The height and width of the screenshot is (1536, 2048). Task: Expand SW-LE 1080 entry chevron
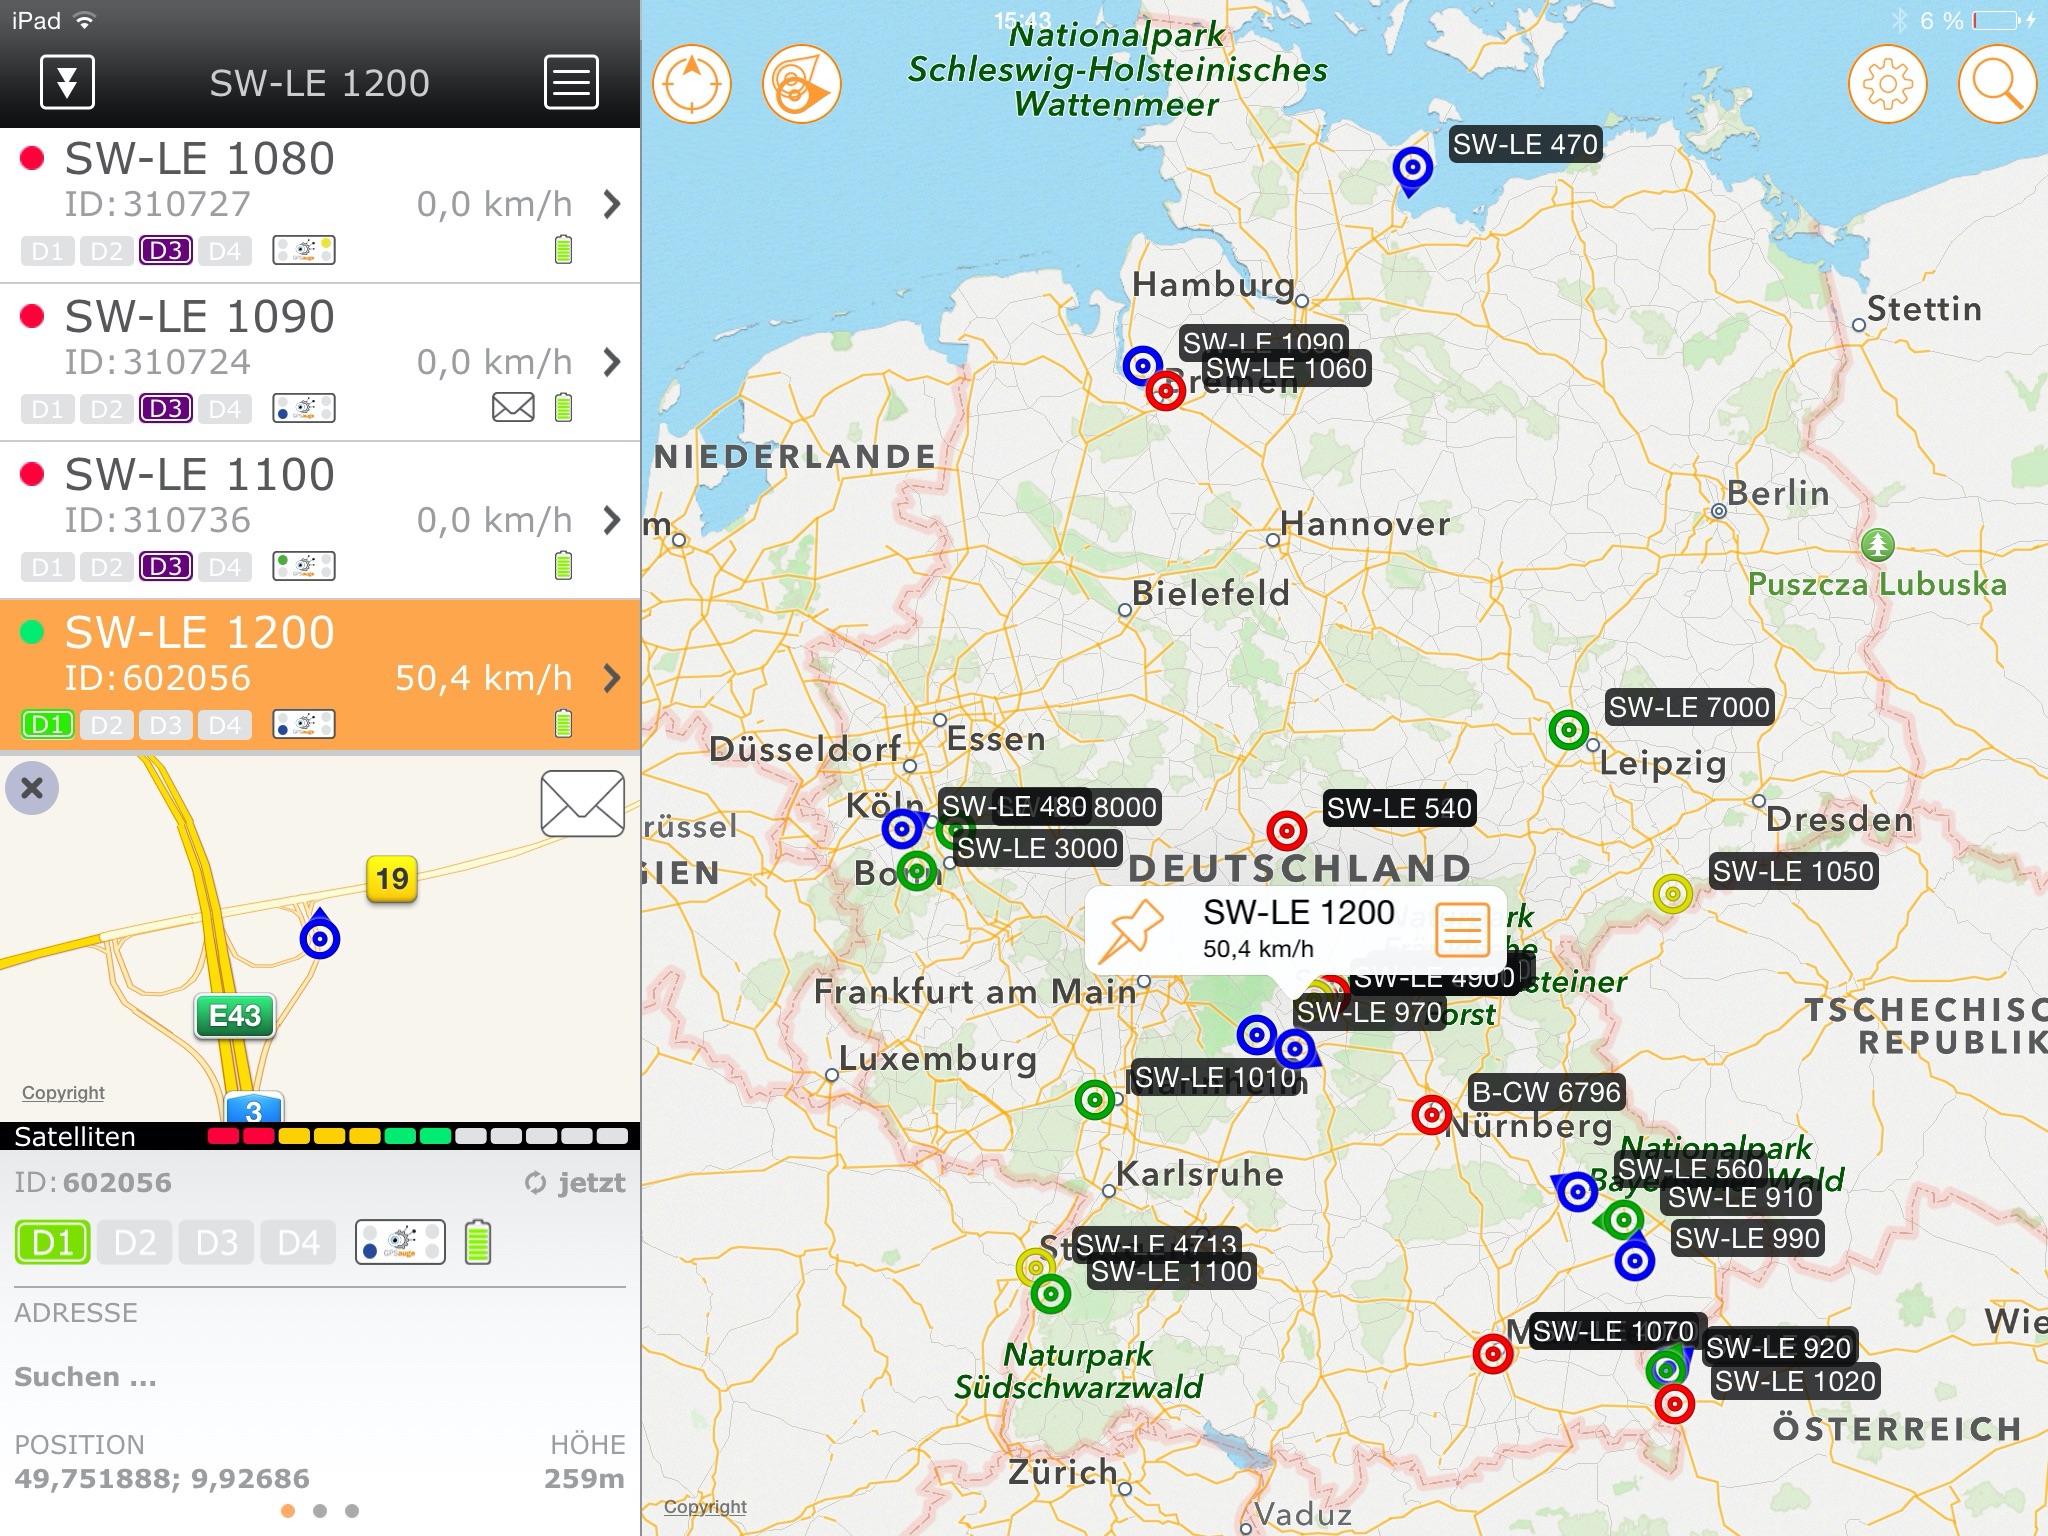(x=612, y=205)
